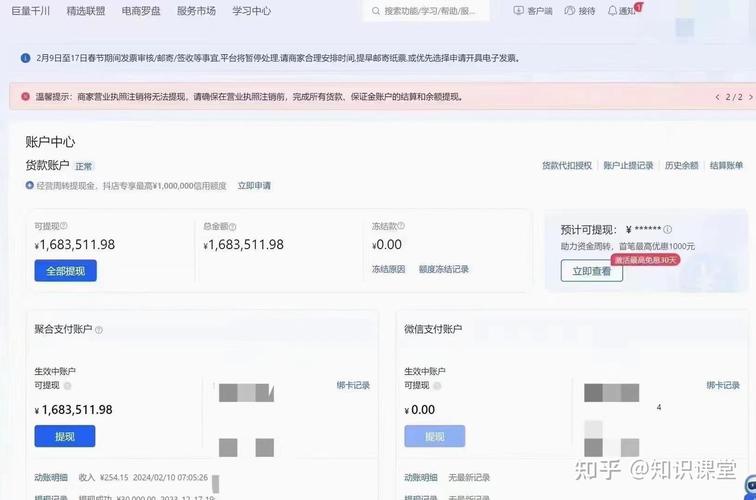Open the 巨量千川 menu item
This screenshot has height=500, width=756.
30,11
